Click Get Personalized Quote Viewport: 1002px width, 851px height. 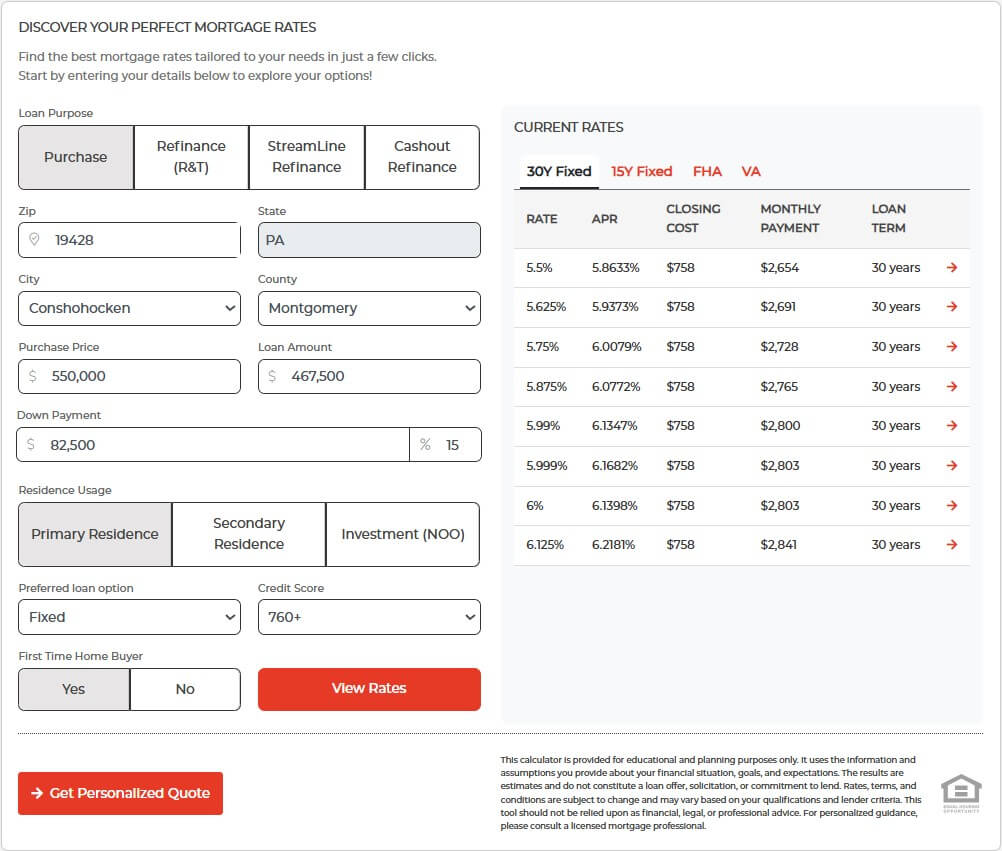(x=120, y=793)
